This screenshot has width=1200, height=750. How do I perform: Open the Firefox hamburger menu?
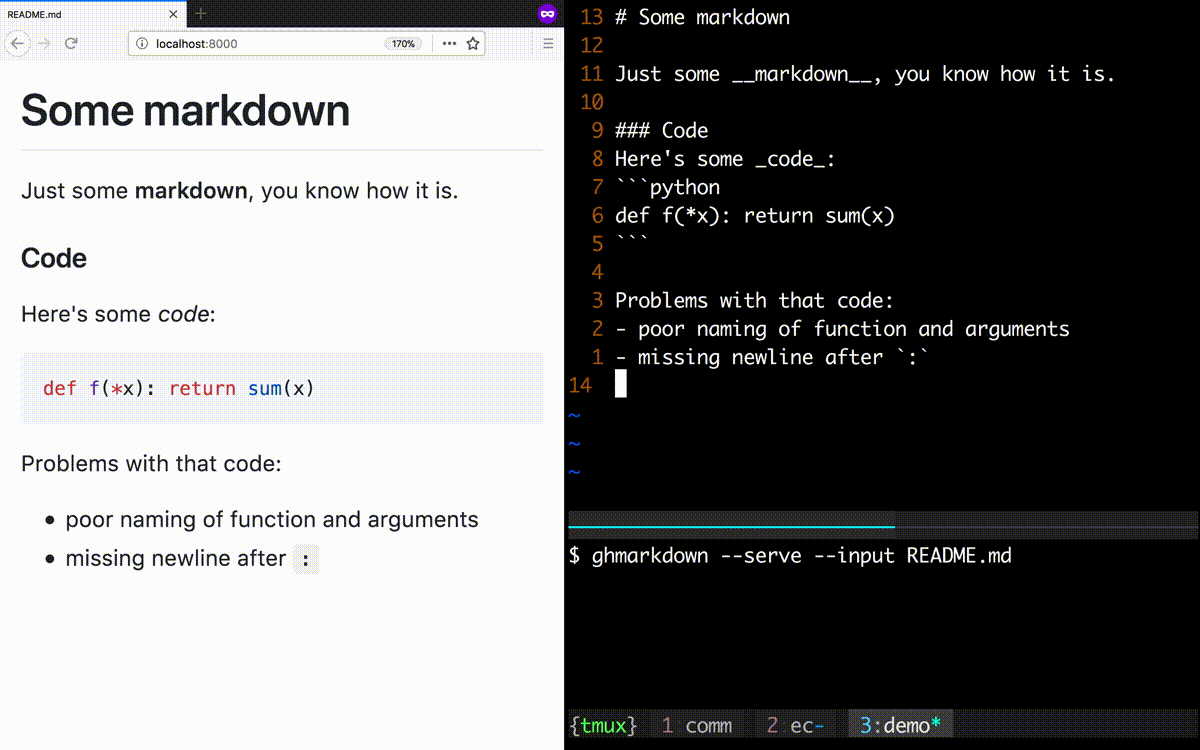click(x=548, y=44)
